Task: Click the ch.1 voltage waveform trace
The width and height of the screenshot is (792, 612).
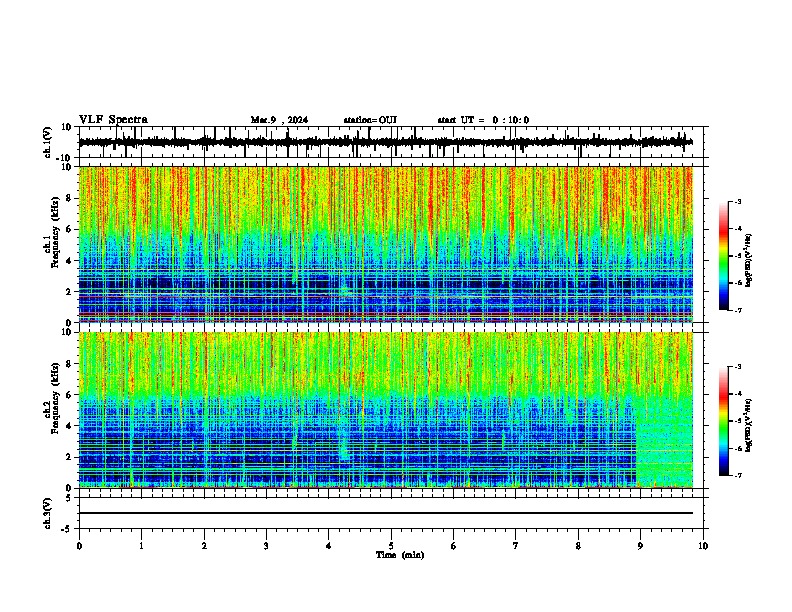Action: [x=386, y=142]
